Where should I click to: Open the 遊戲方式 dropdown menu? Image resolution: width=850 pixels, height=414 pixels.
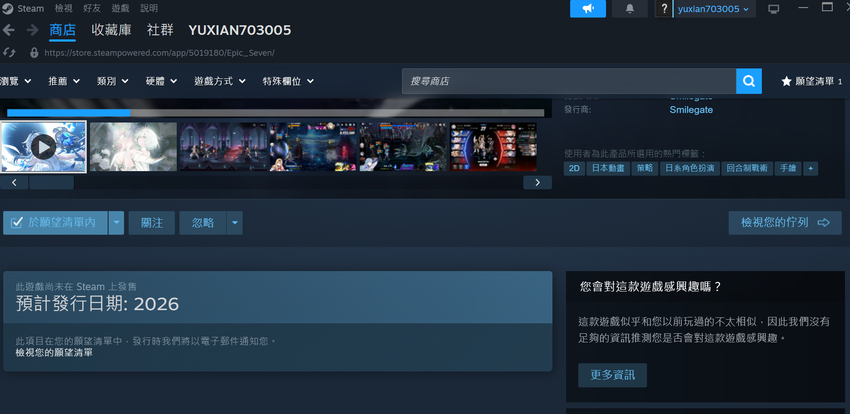click(x=220, y=81)
